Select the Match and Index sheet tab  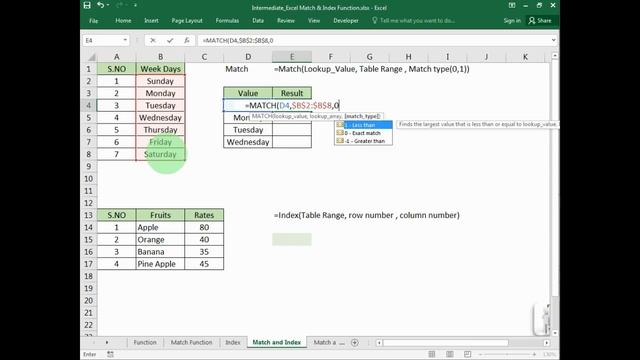pyautogui.click(x=277, y=342)
